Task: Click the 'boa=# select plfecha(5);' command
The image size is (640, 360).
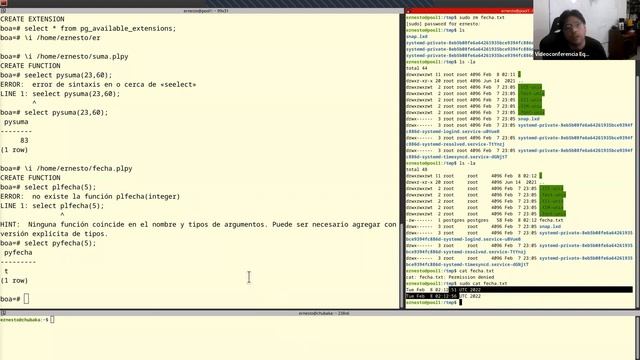Action: (48, 187)
